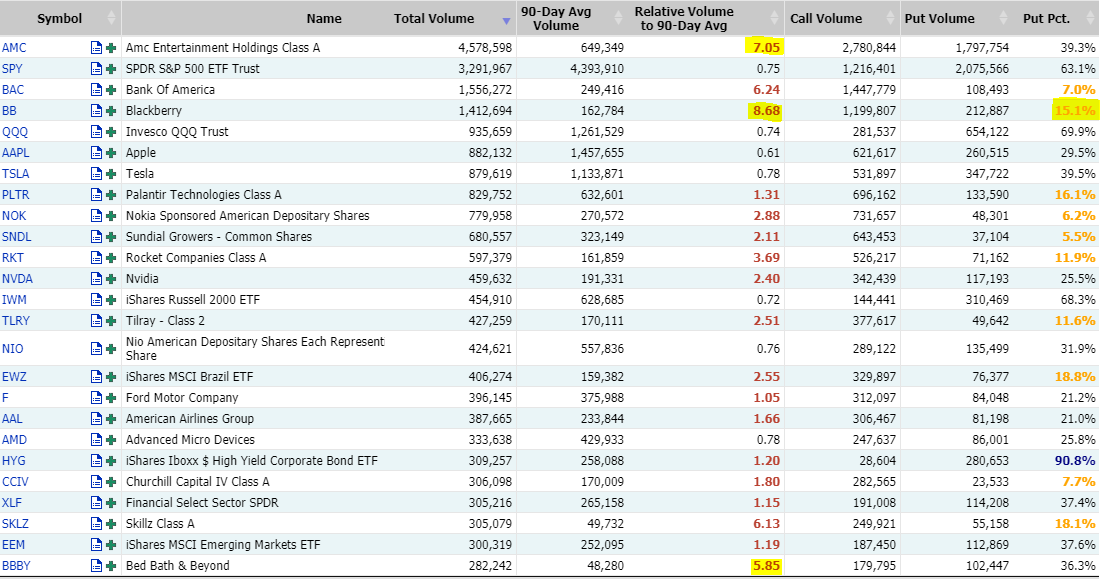Click the document icon for AMD

(96, 440)
